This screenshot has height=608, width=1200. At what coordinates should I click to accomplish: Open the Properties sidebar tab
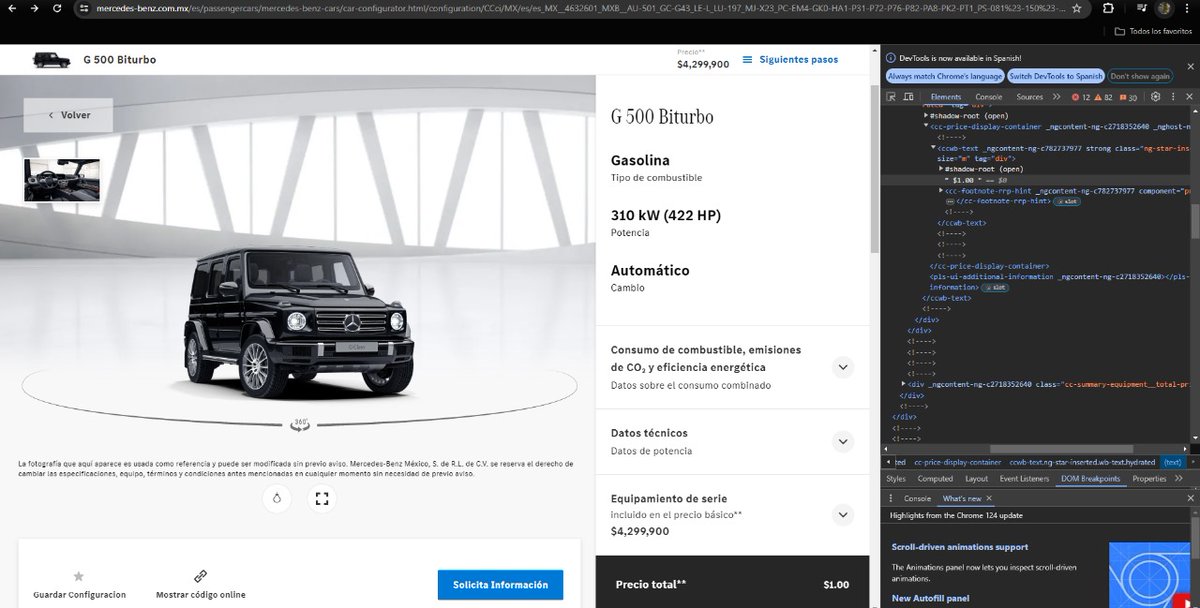tap(1149, 479)
